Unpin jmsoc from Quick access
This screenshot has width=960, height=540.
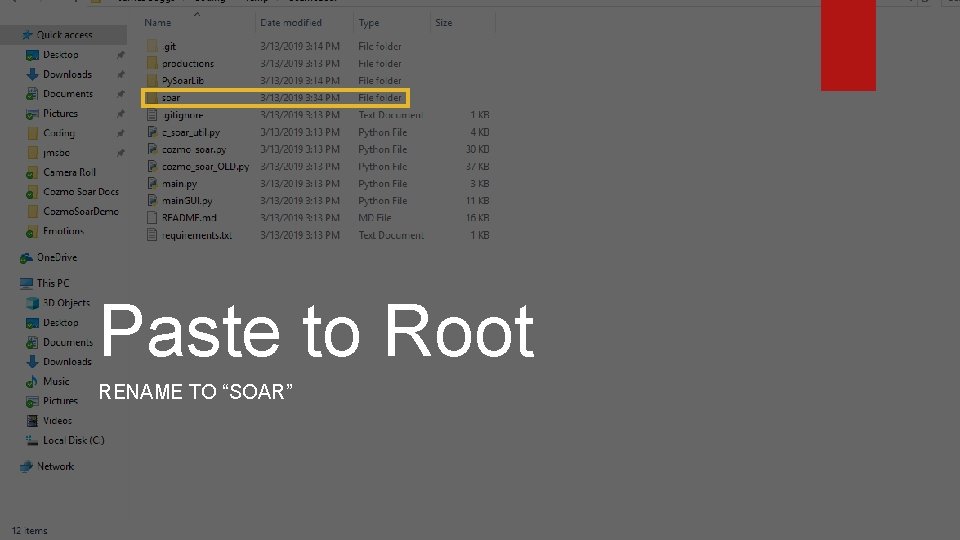[x=121, y=153]
